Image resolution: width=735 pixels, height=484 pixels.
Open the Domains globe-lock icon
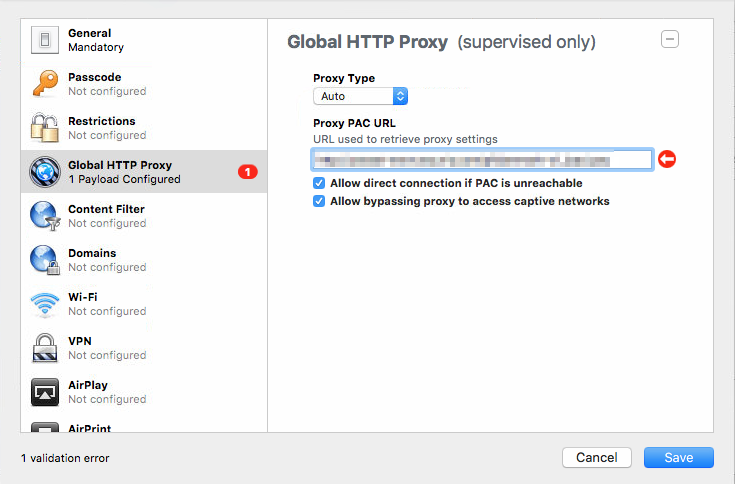45,260
